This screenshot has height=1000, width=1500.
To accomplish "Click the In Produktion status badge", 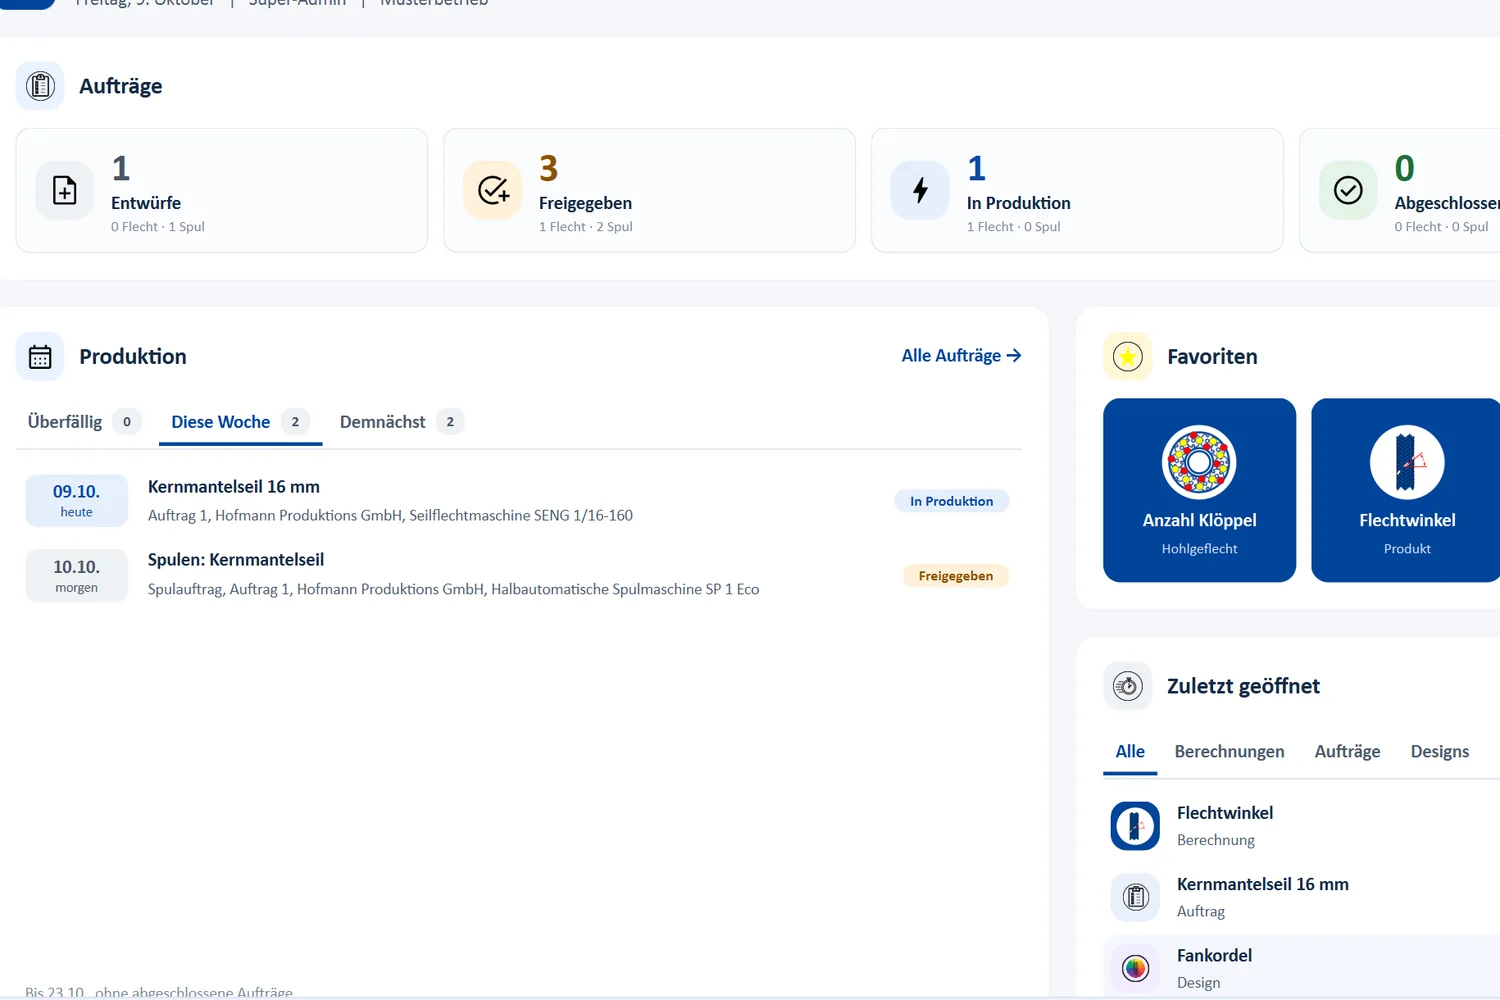I will 952,501.
